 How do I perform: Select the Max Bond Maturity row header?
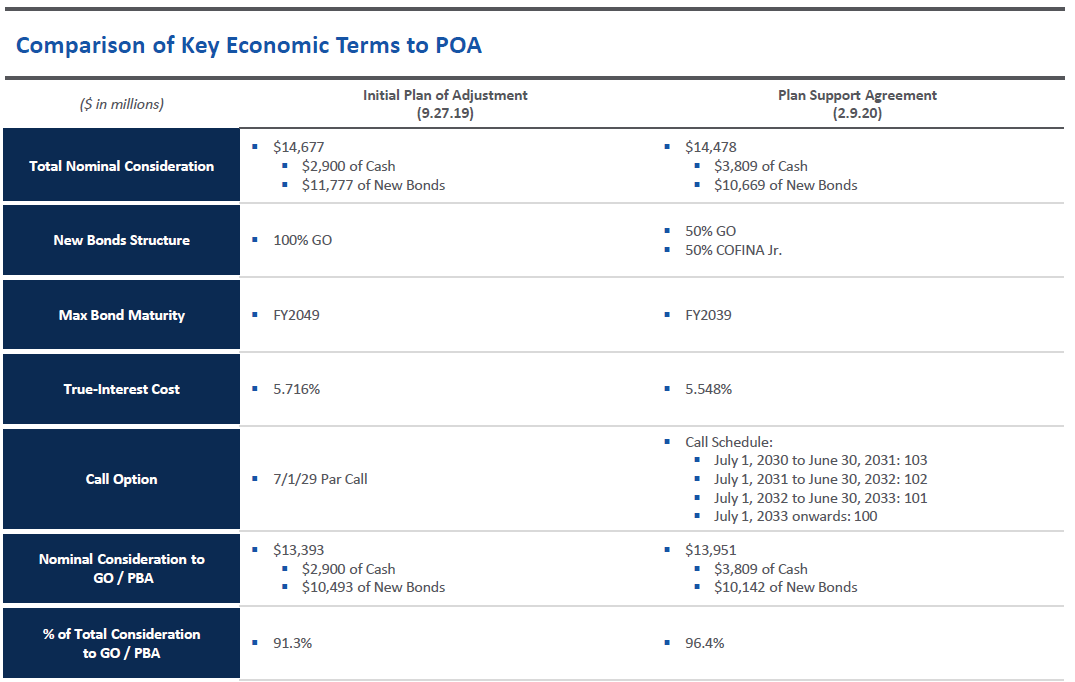click(120, 314)
